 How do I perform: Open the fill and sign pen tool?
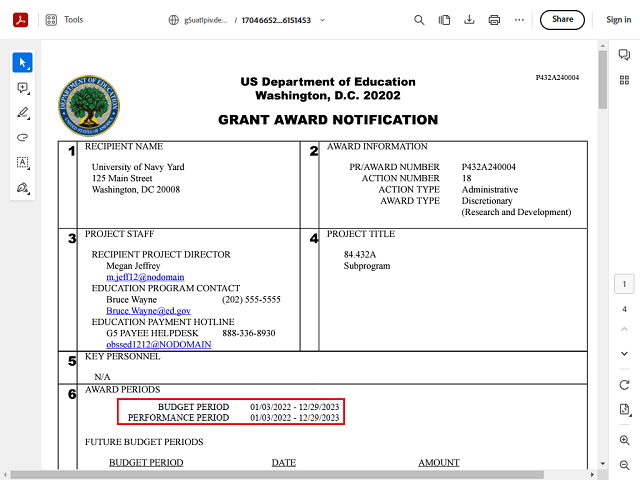click(x=23, y=187)
